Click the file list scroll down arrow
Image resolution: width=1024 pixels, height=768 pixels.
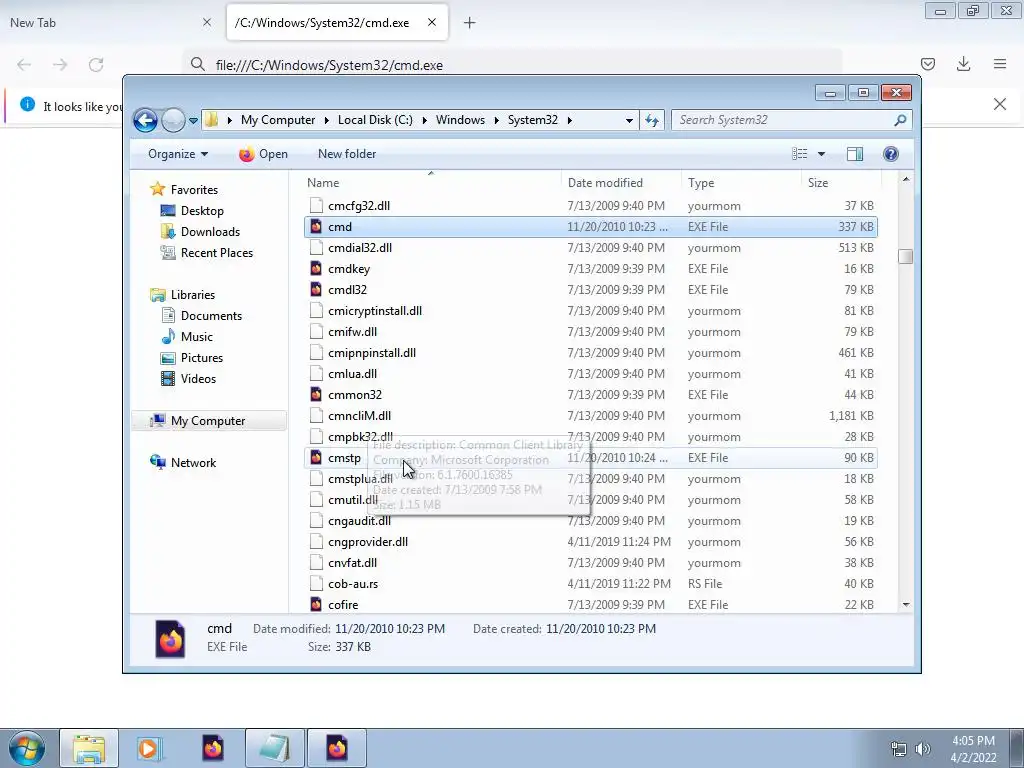pos(905,605)
